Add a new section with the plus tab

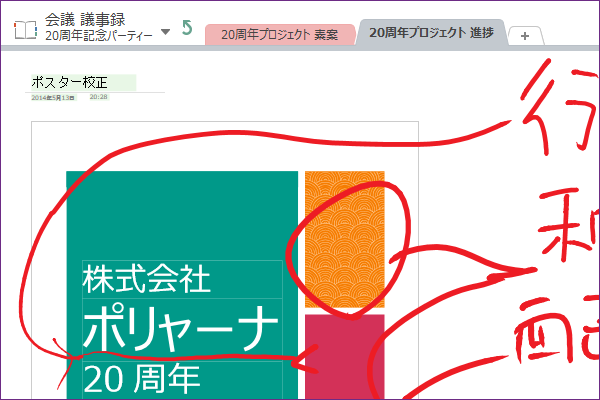pos(525,36)
